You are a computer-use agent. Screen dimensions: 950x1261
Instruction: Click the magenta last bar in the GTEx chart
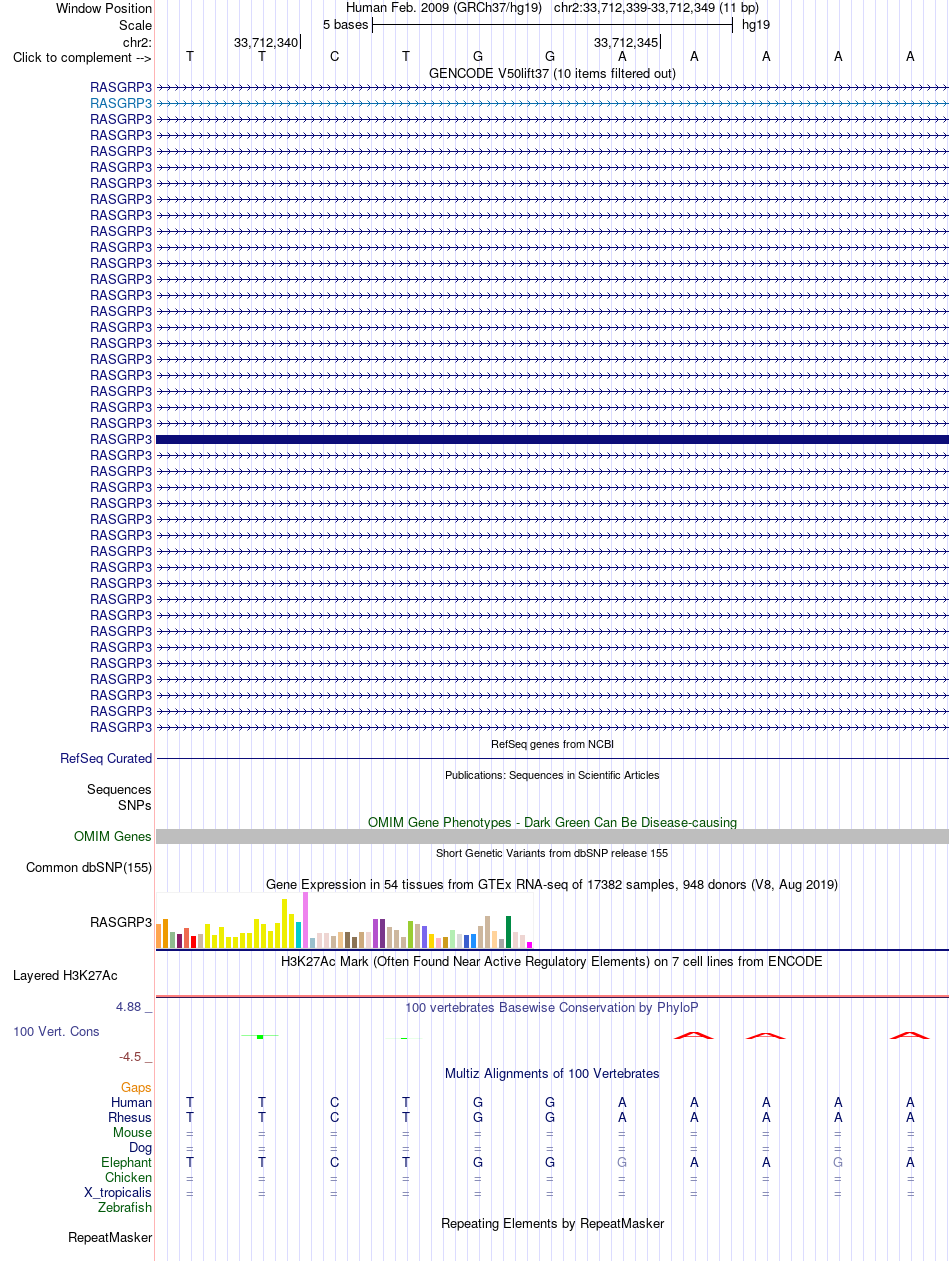pos(530,945)
